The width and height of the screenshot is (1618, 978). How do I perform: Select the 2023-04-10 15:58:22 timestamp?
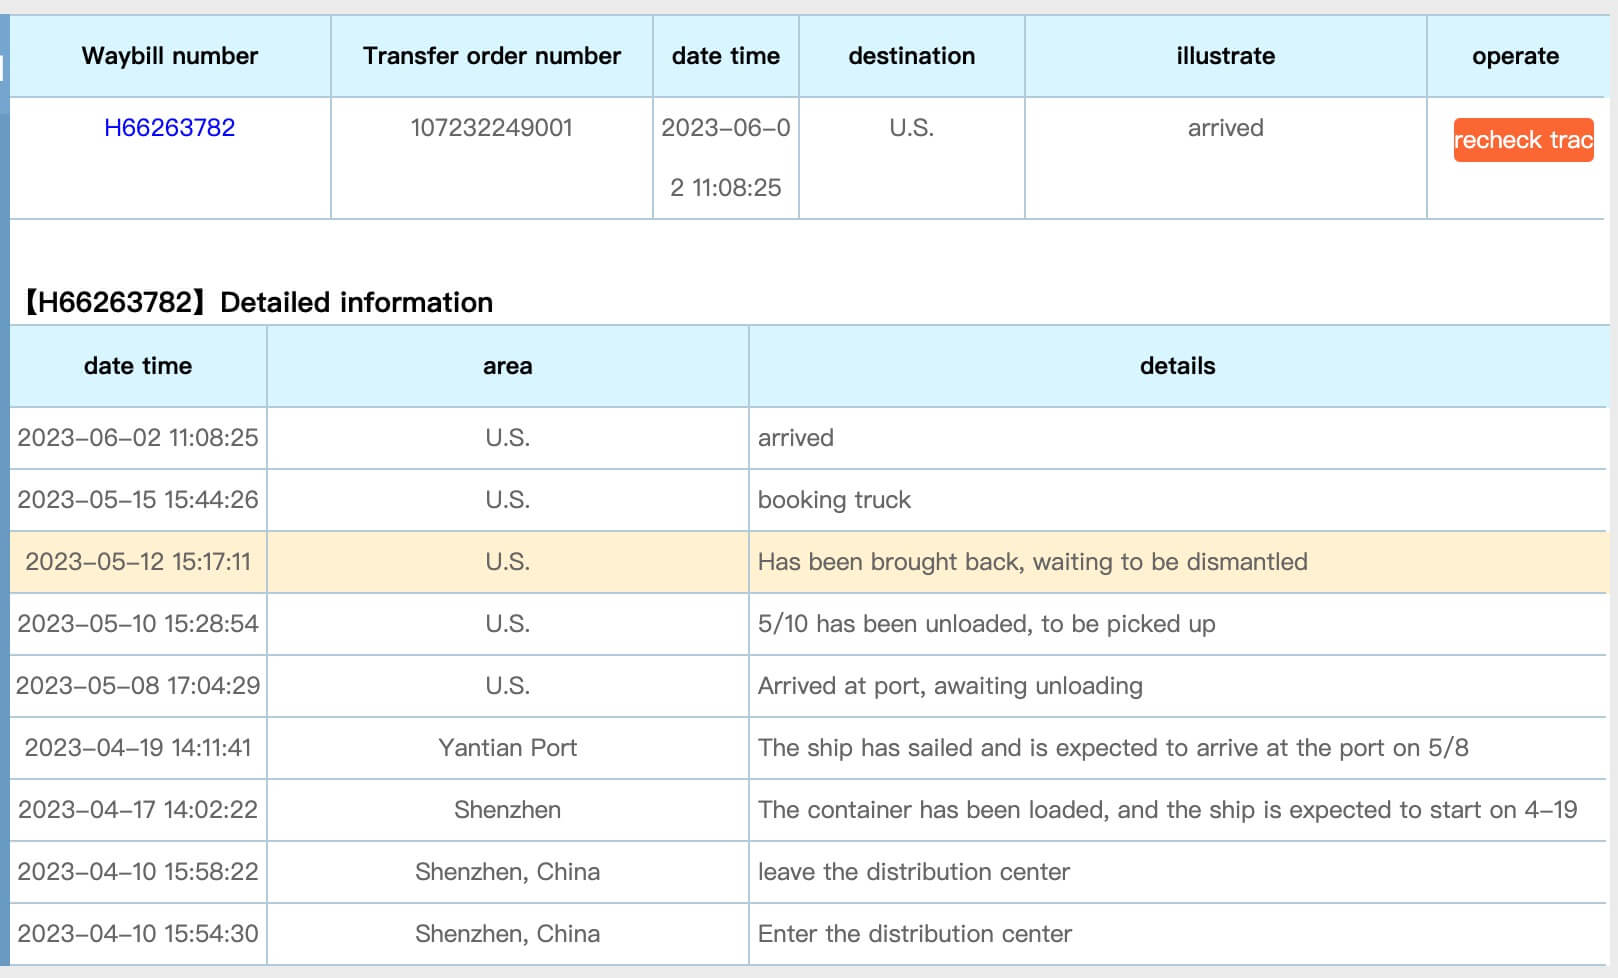coord(138,872)
